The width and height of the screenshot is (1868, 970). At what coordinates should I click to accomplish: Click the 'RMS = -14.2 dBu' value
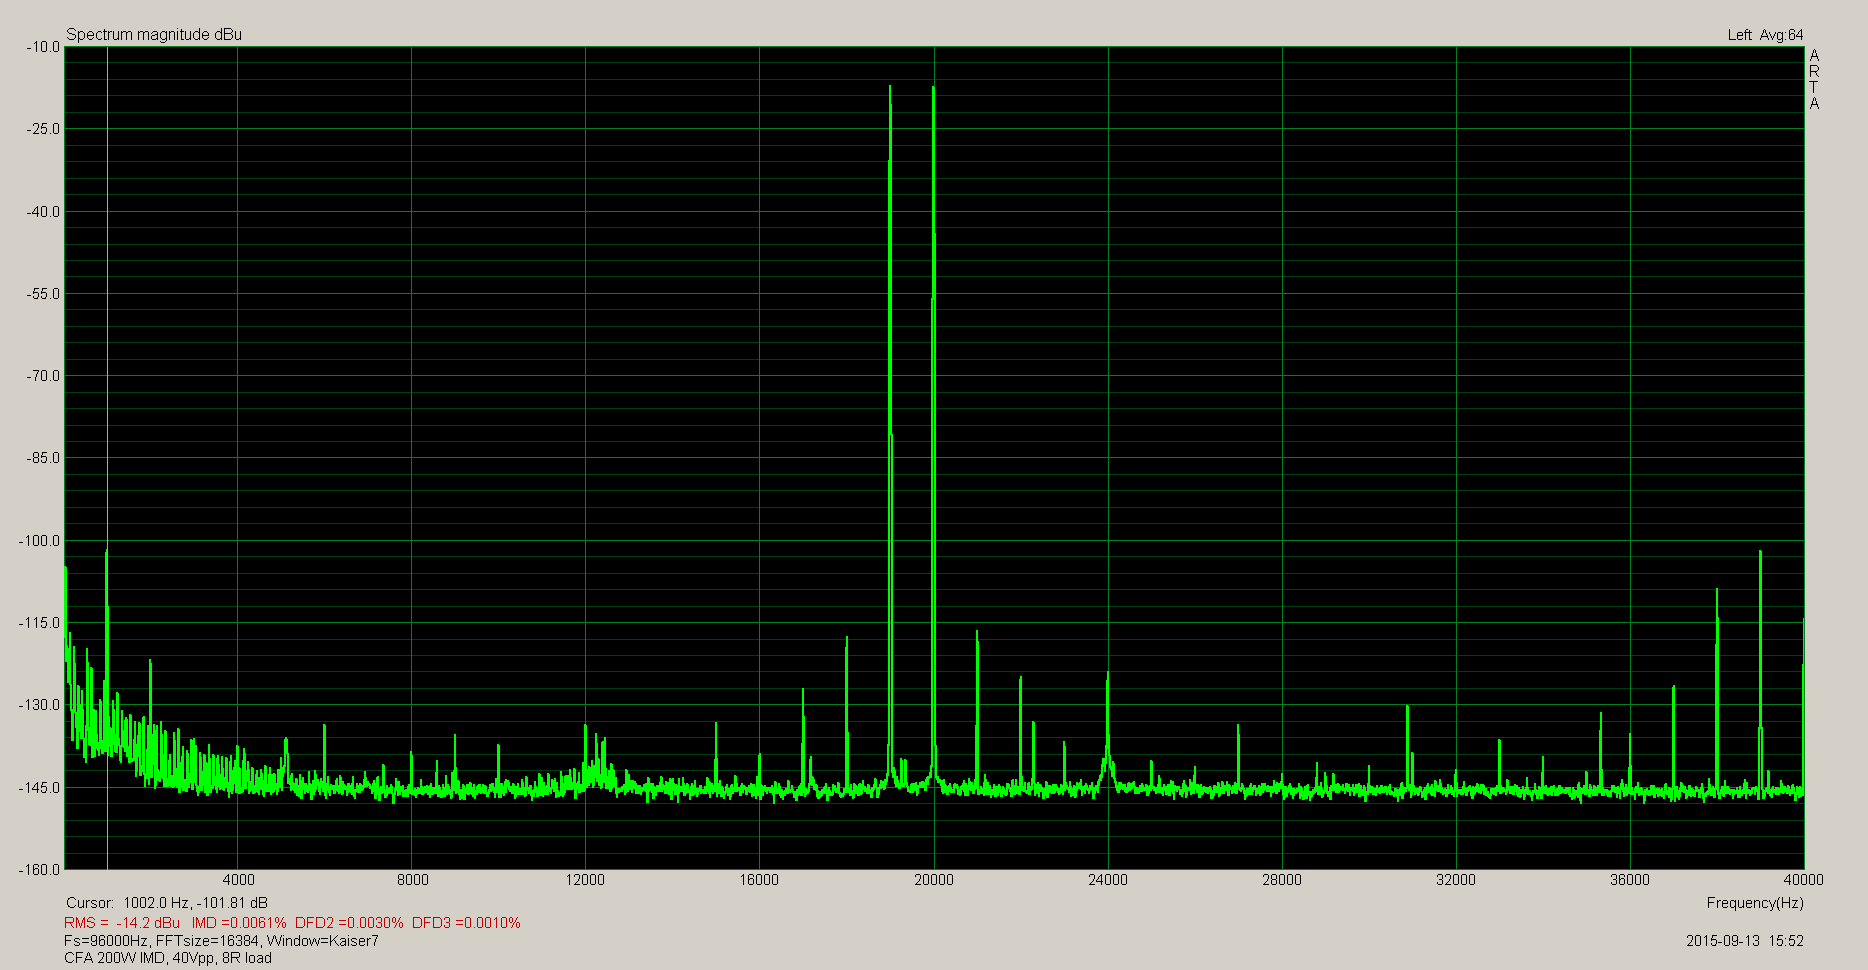(122, 922)
